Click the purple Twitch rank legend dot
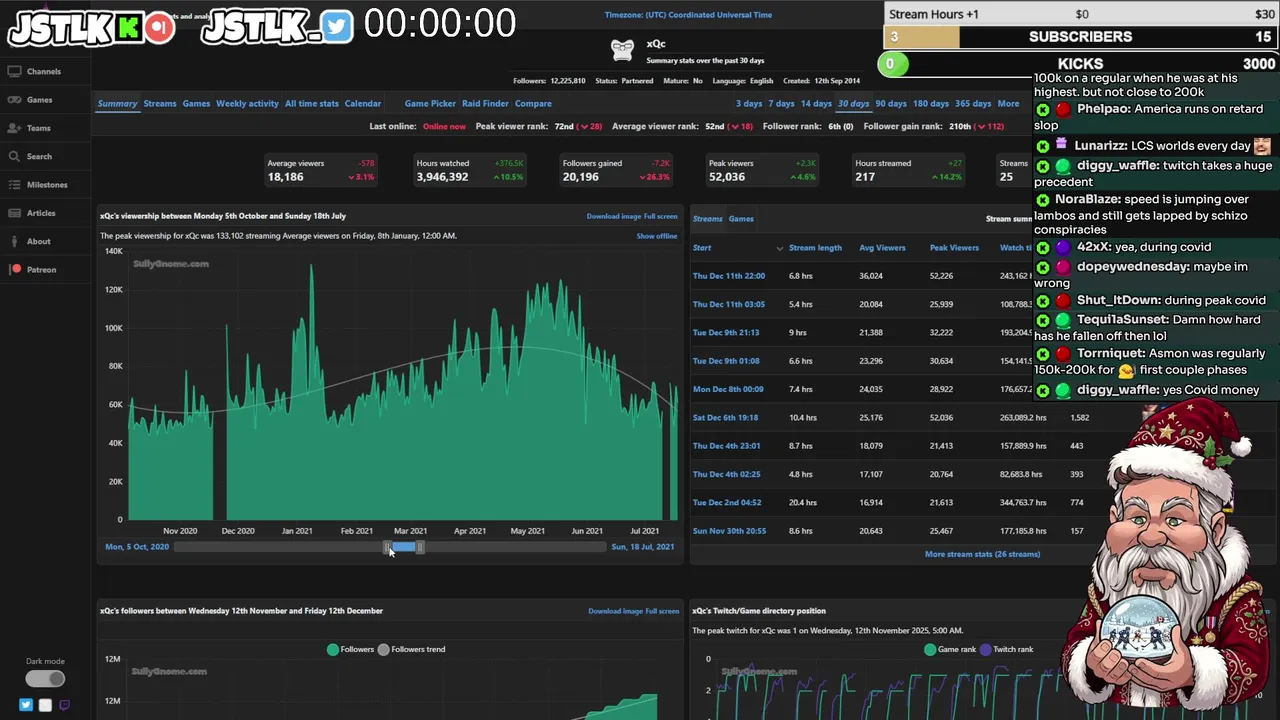 [985, 649]
